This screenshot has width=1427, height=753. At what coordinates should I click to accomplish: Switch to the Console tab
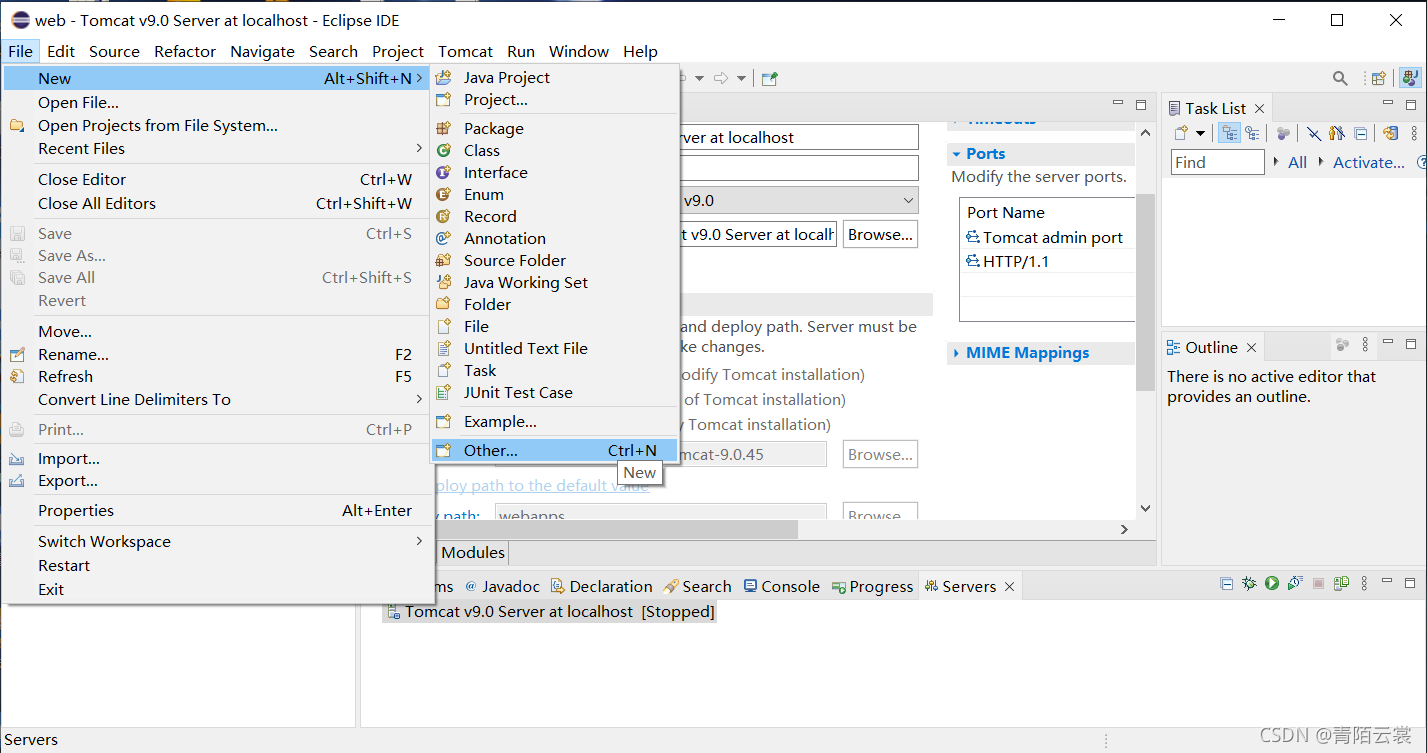click(782, 586)
